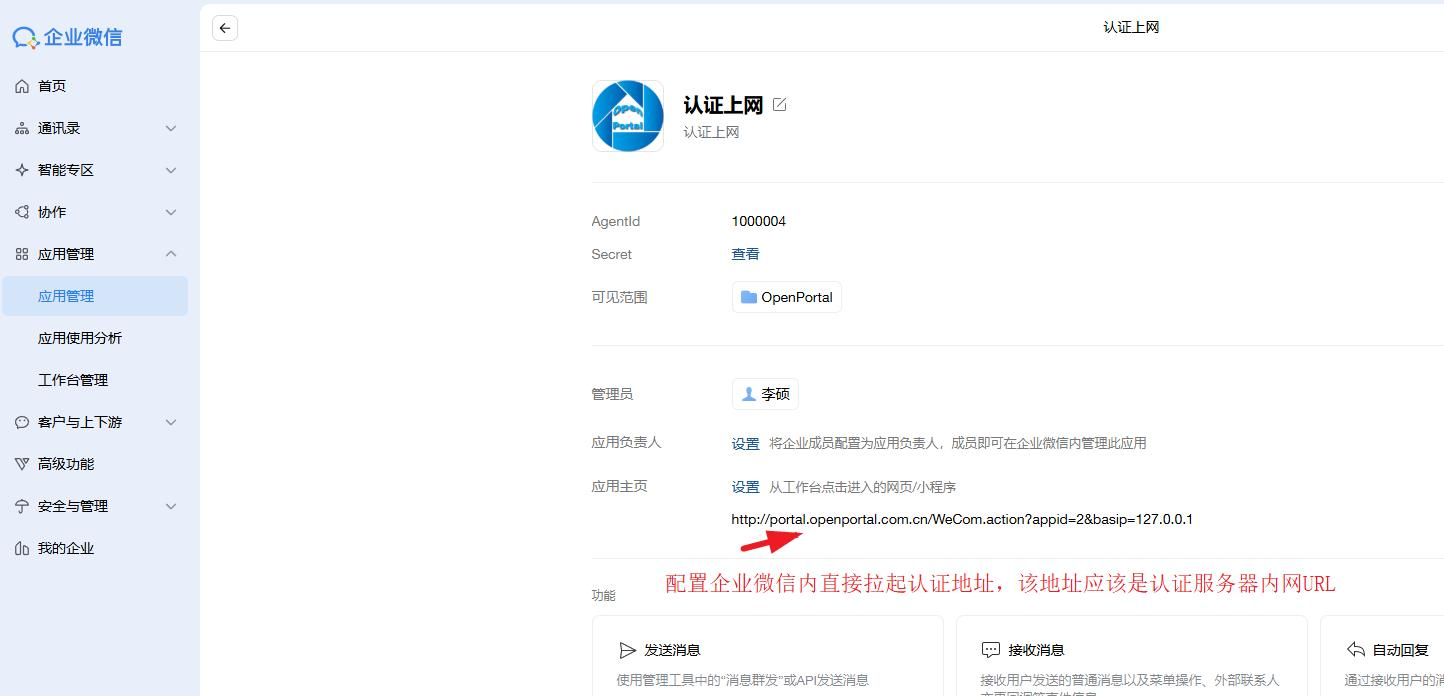Click the 认证上网 app title
Screen dimensions: 1444x696
[723, 105]
